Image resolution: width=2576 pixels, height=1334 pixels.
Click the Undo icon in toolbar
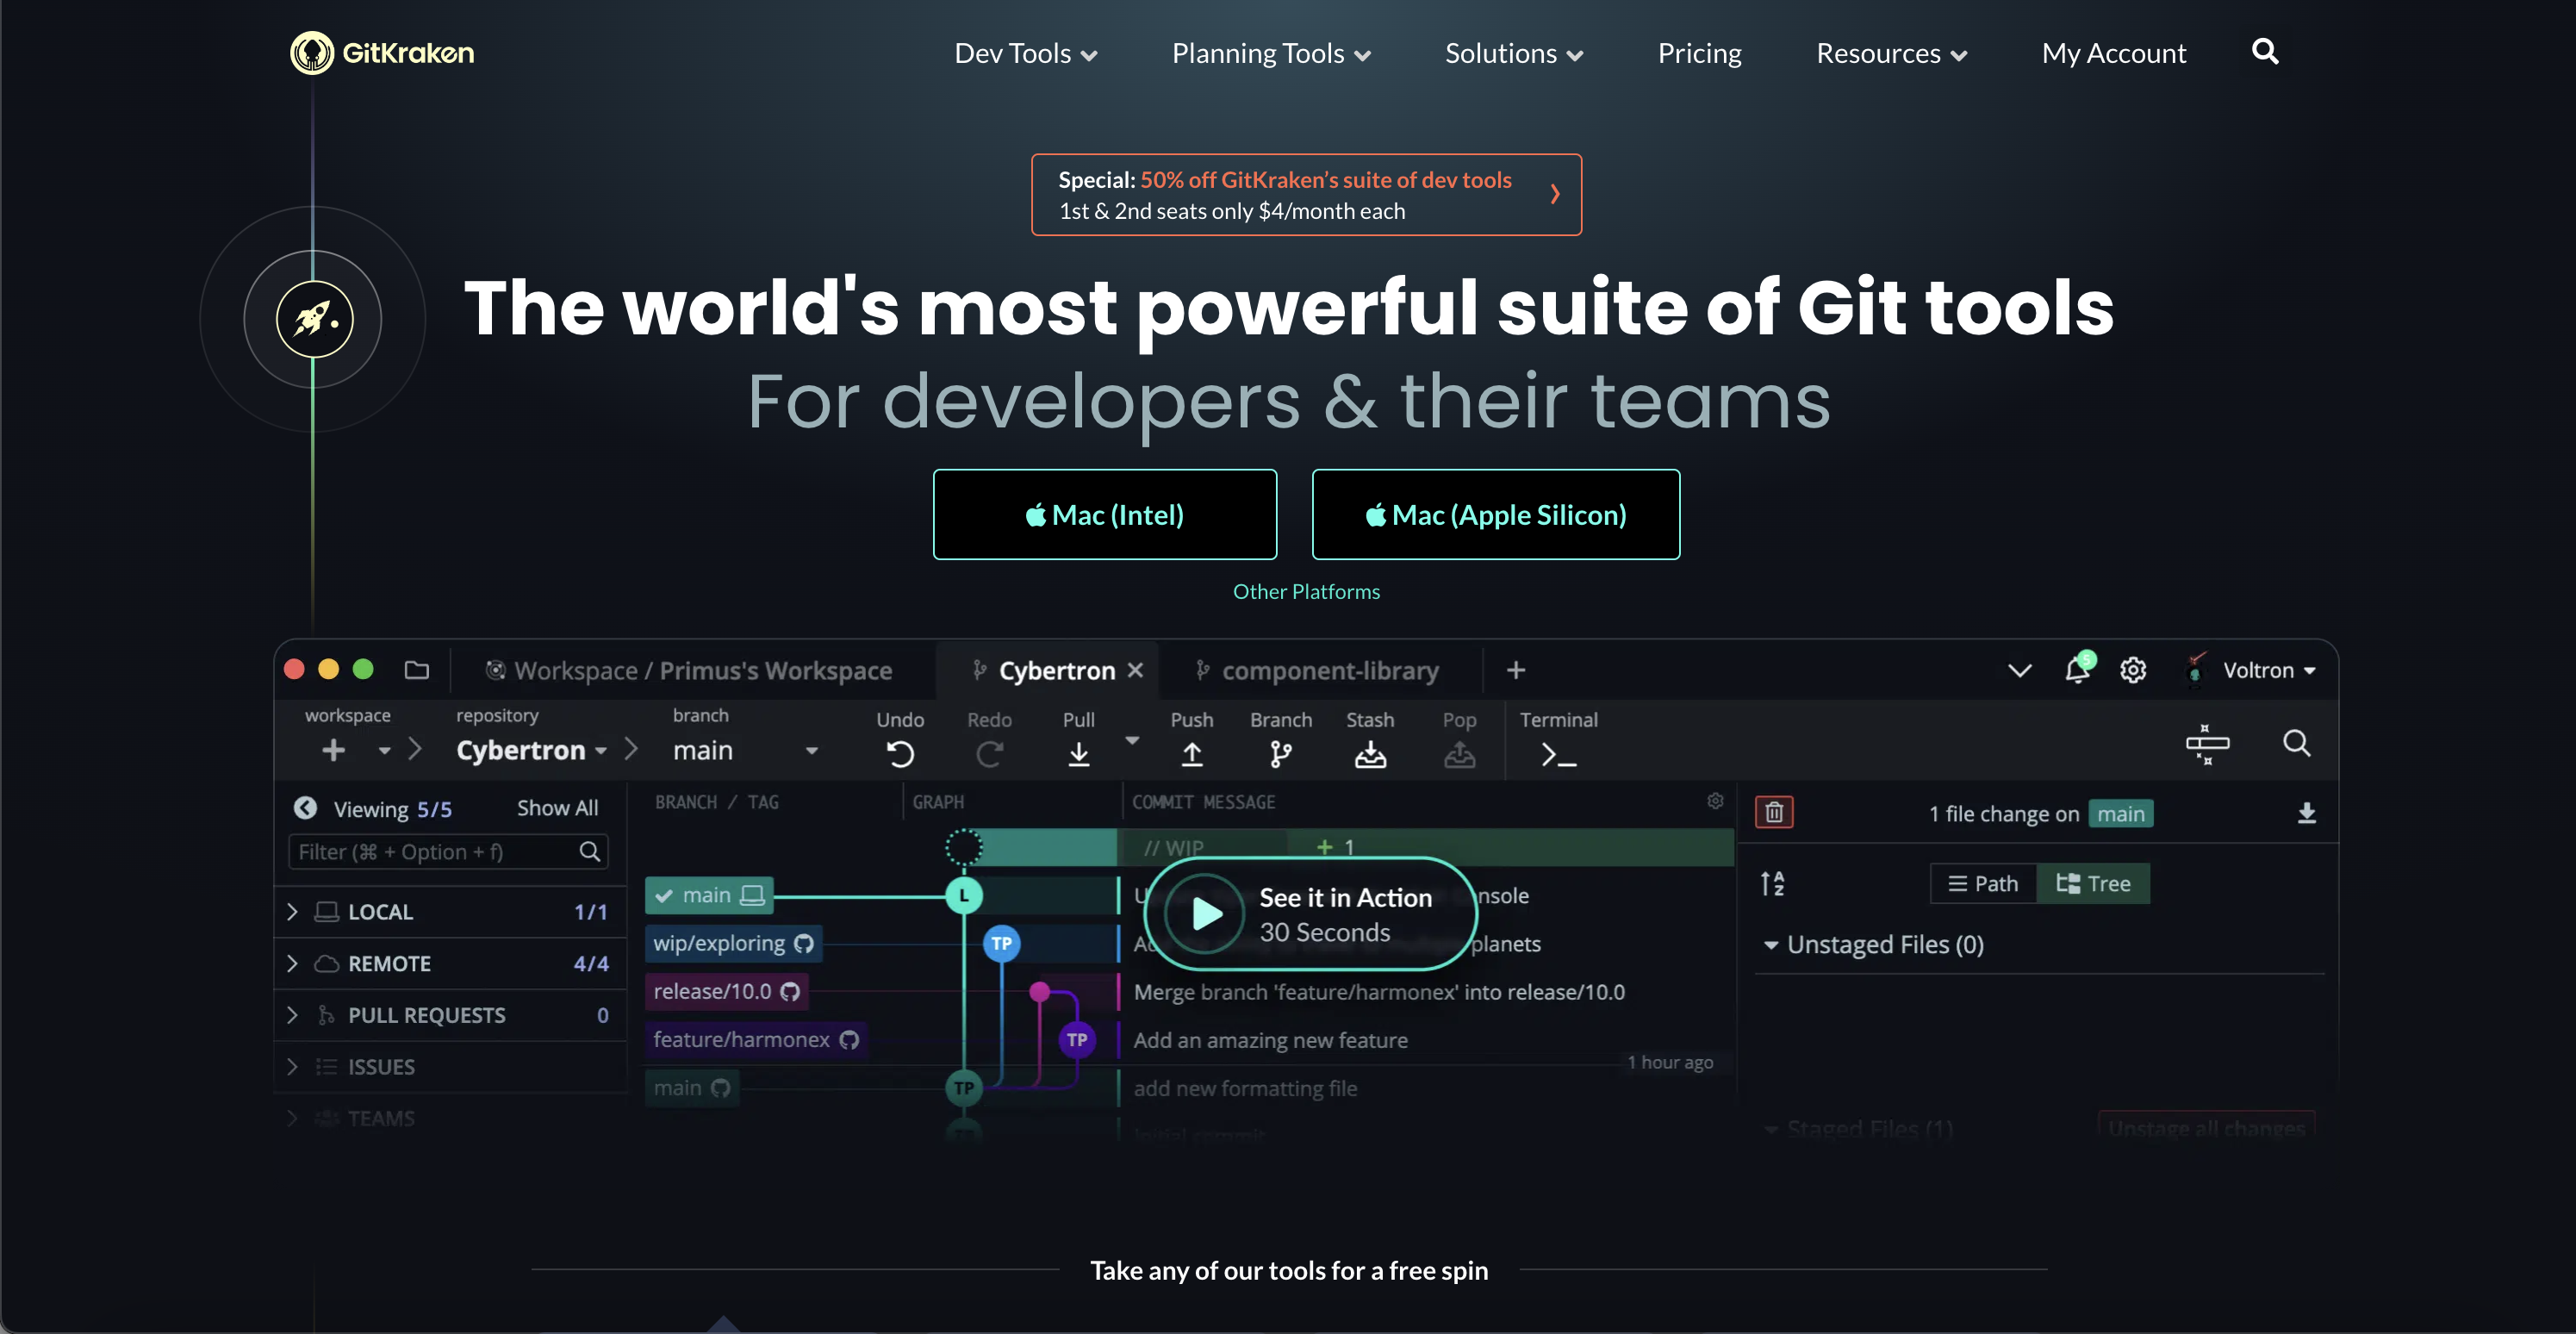(900, 754)
